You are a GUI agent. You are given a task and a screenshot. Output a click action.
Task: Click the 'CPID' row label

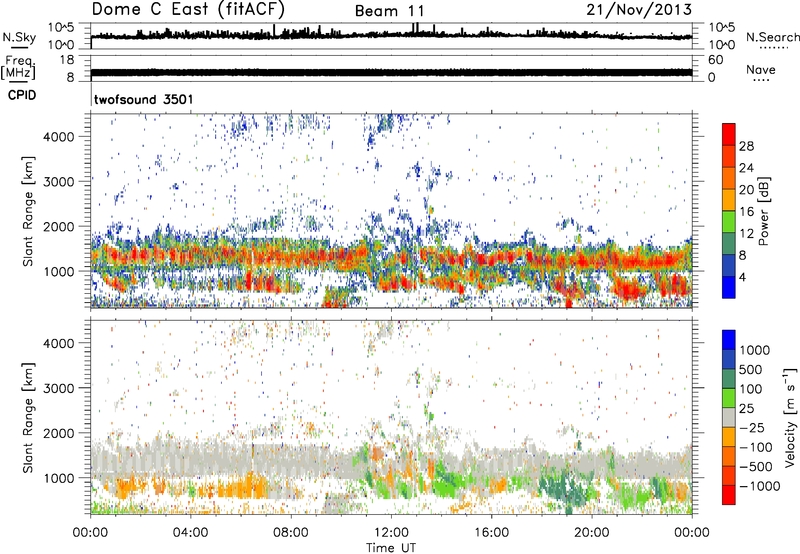coord(22,95)
